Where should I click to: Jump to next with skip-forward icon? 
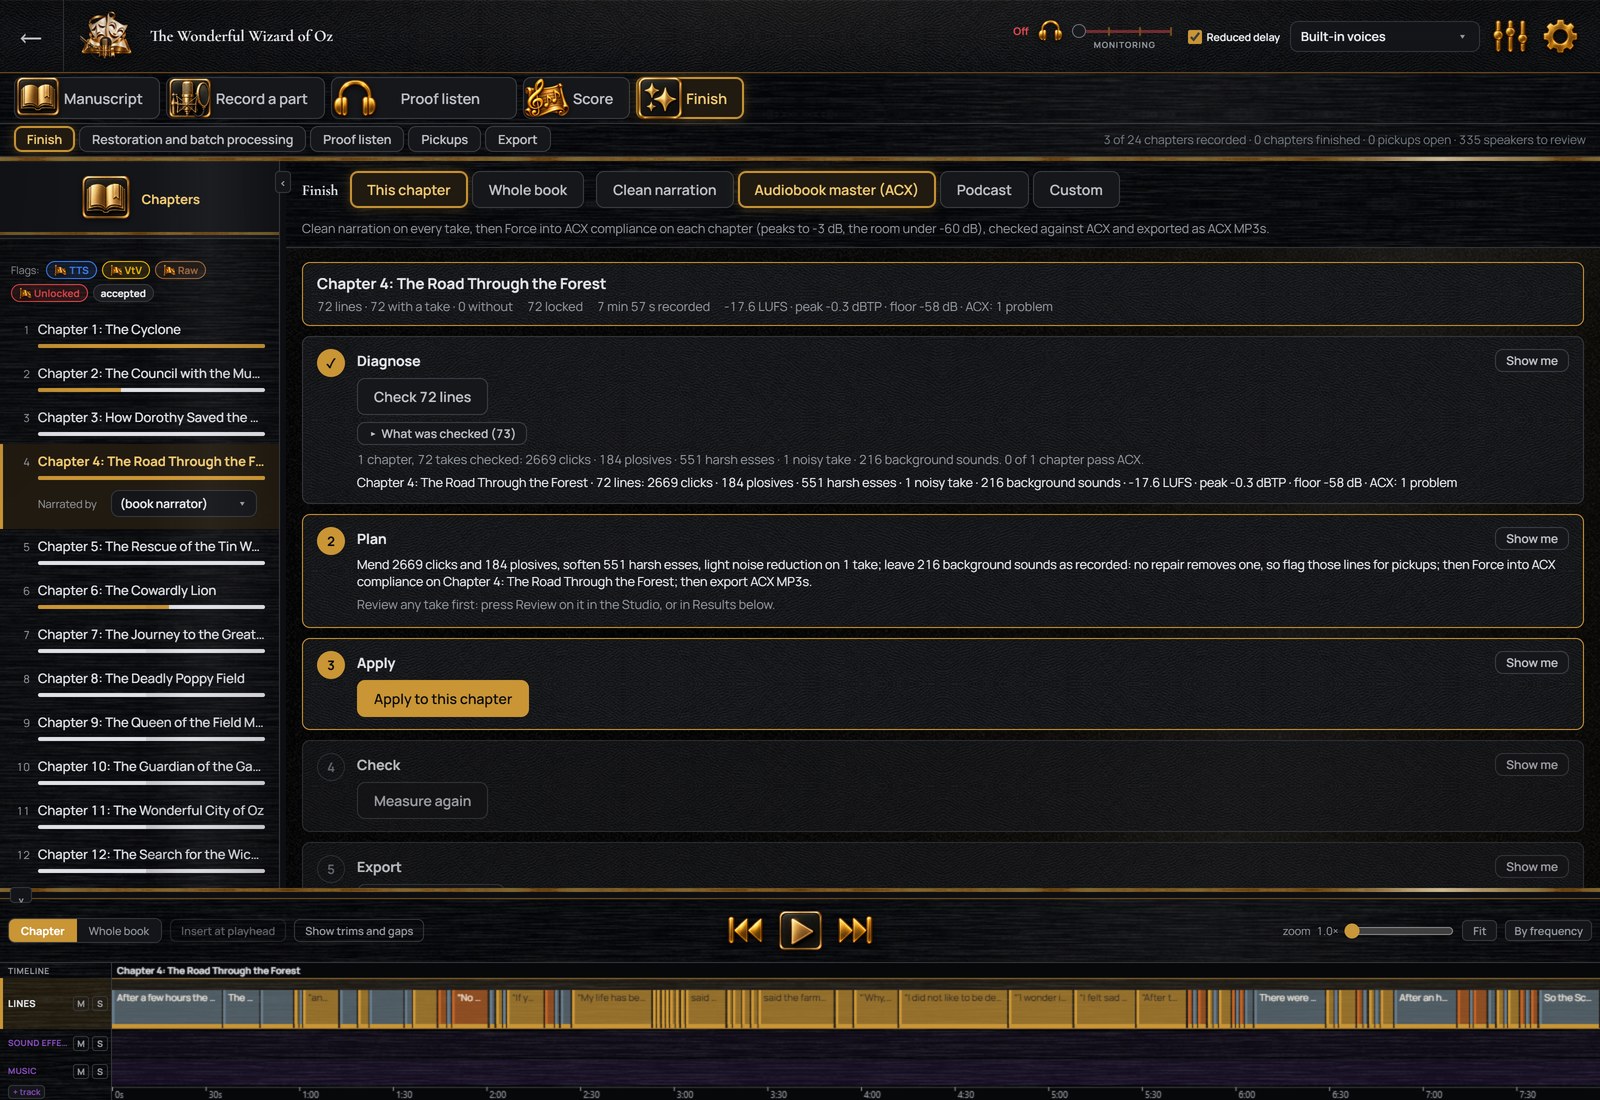tap(855, 930)
